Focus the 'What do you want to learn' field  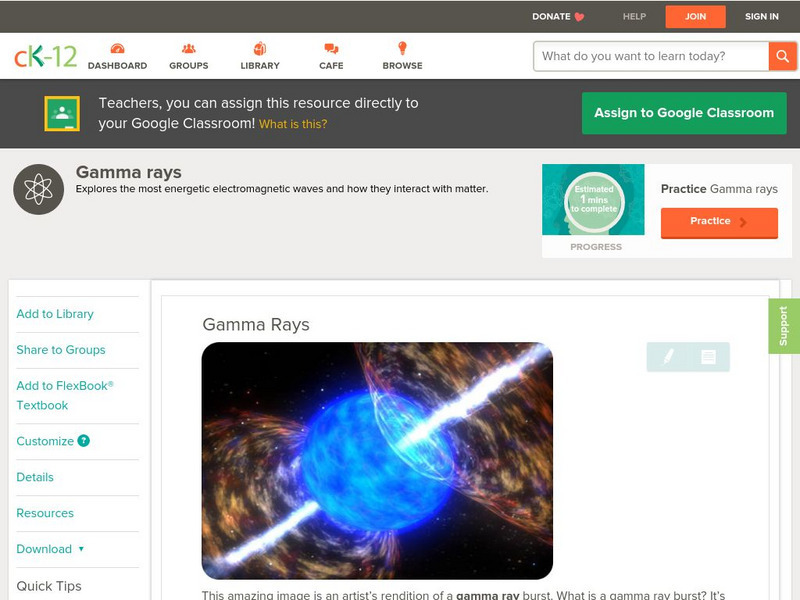[x=651, y=56]
